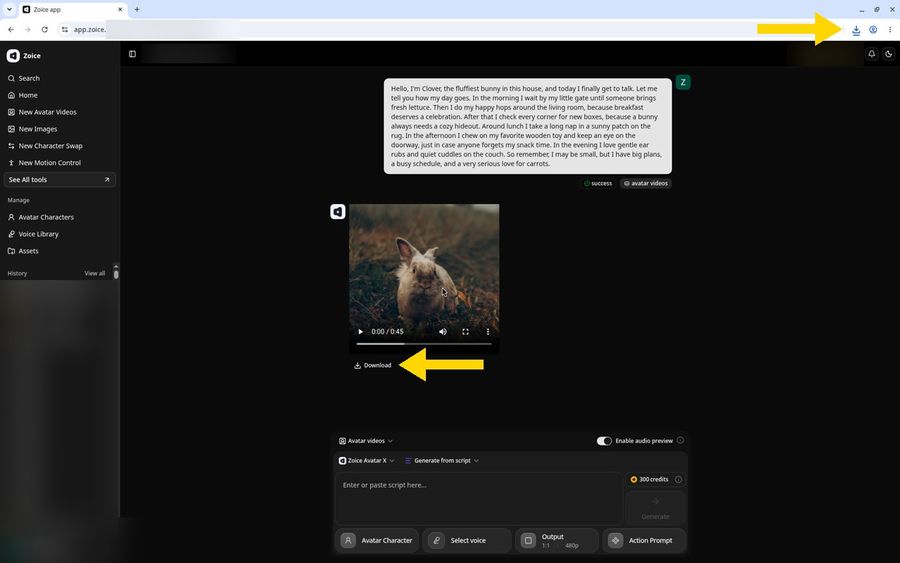Click See All tools button
900x563 pixels.
point(60,180)
